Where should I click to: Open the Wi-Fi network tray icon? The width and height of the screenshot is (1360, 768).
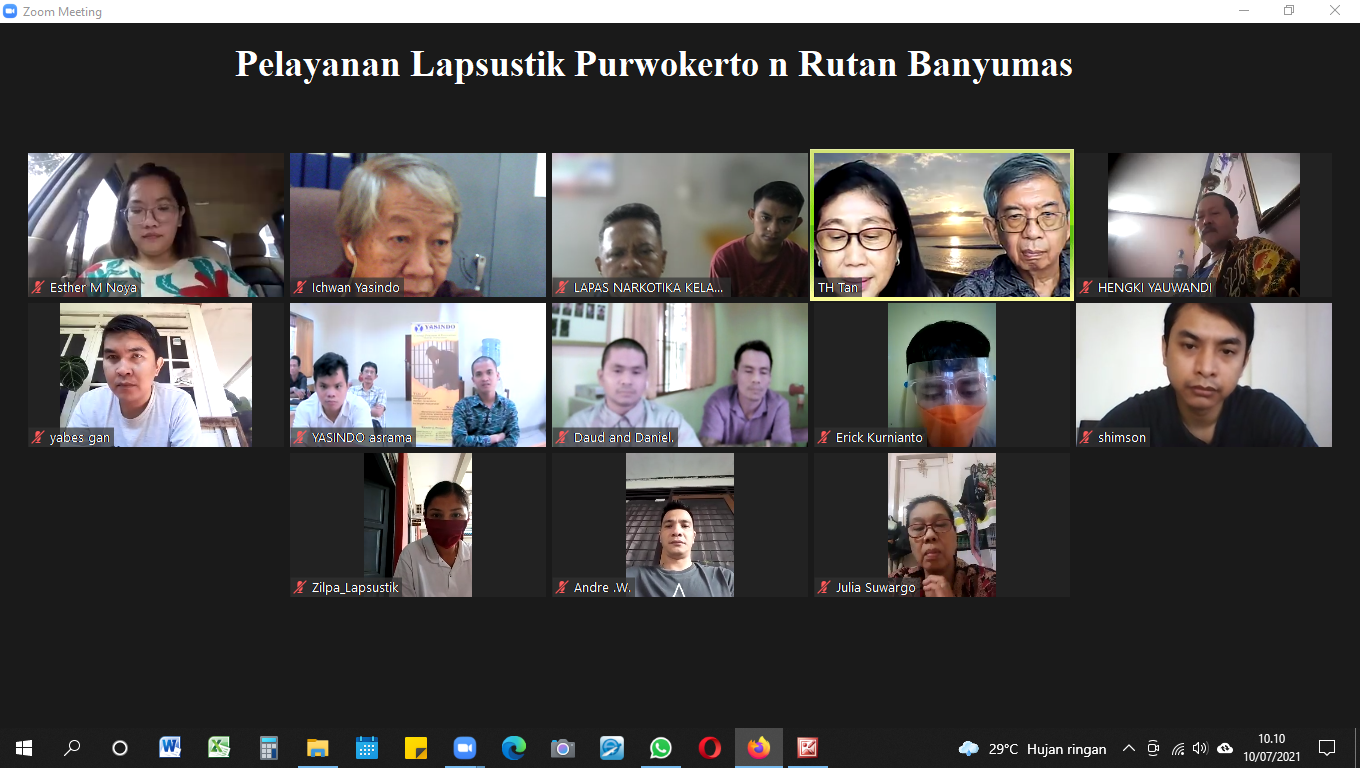[x=1177, y=748]
